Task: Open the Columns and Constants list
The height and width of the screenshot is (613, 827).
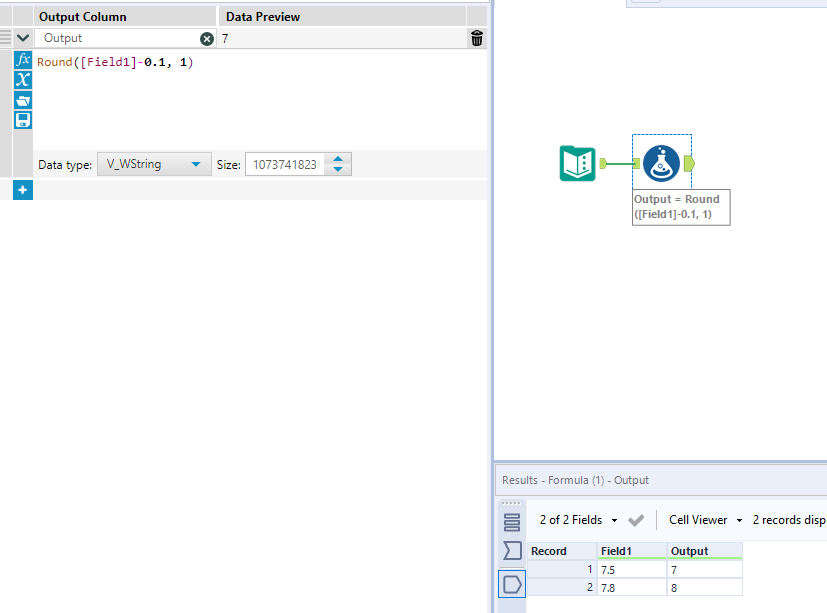Action: (22, 80)
